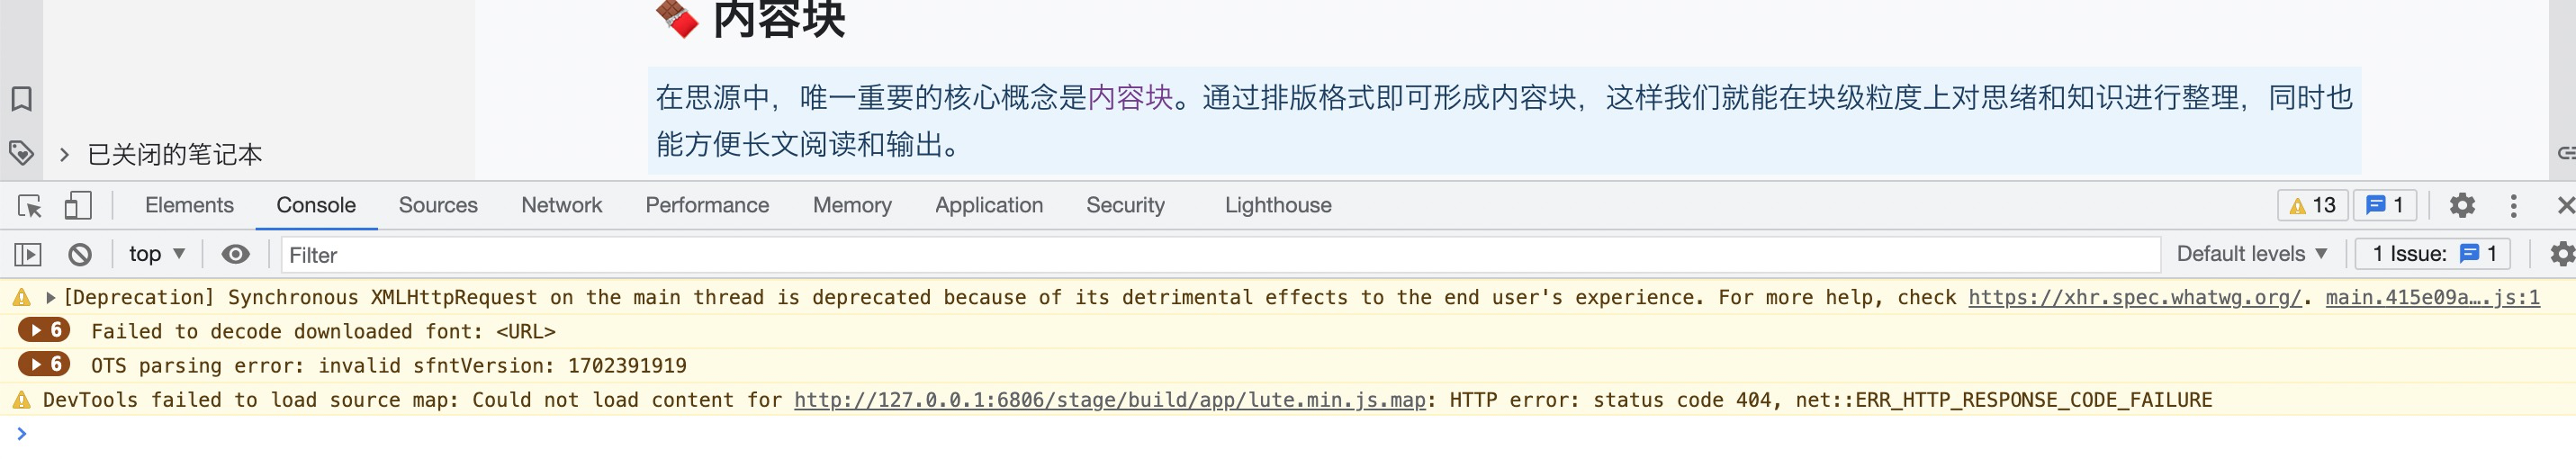The width and height of the screenshot is (2576, 459).
Task: Clear the console messages
Action: tap(80, 255)
